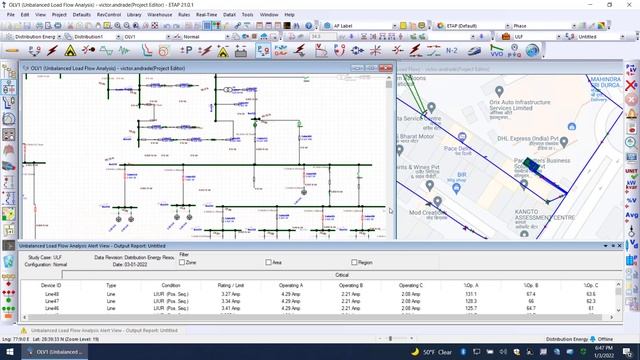Tick the Zone filter checkbox

coord(182,262)
